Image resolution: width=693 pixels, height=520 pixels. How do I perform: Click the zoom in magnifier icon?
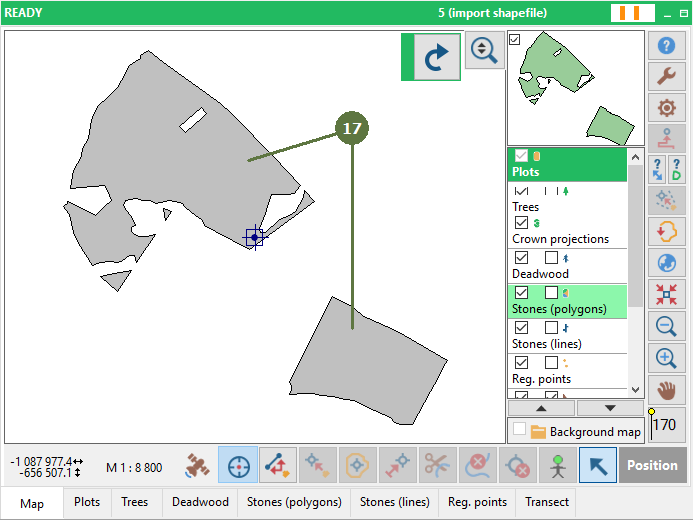(x=666, y=357)
